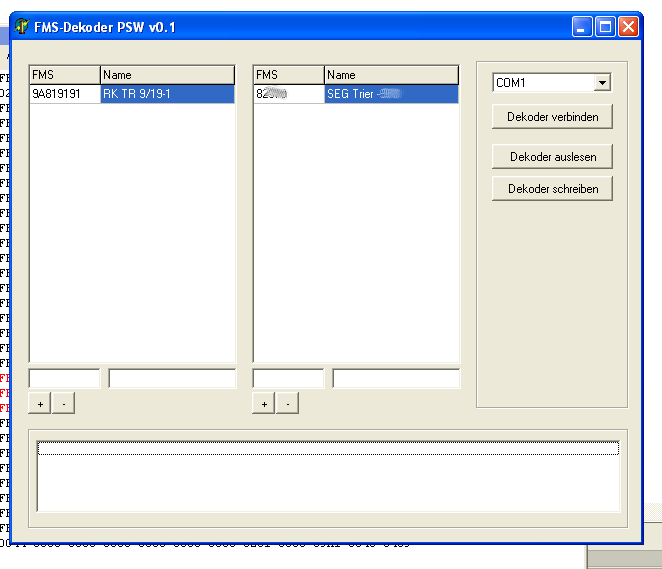Image resolution: width=662 pixels, height=569 pixels.
Task: Sort by FMS header above 9A819191
Action: pyautogui.click(x=64, y=75)
